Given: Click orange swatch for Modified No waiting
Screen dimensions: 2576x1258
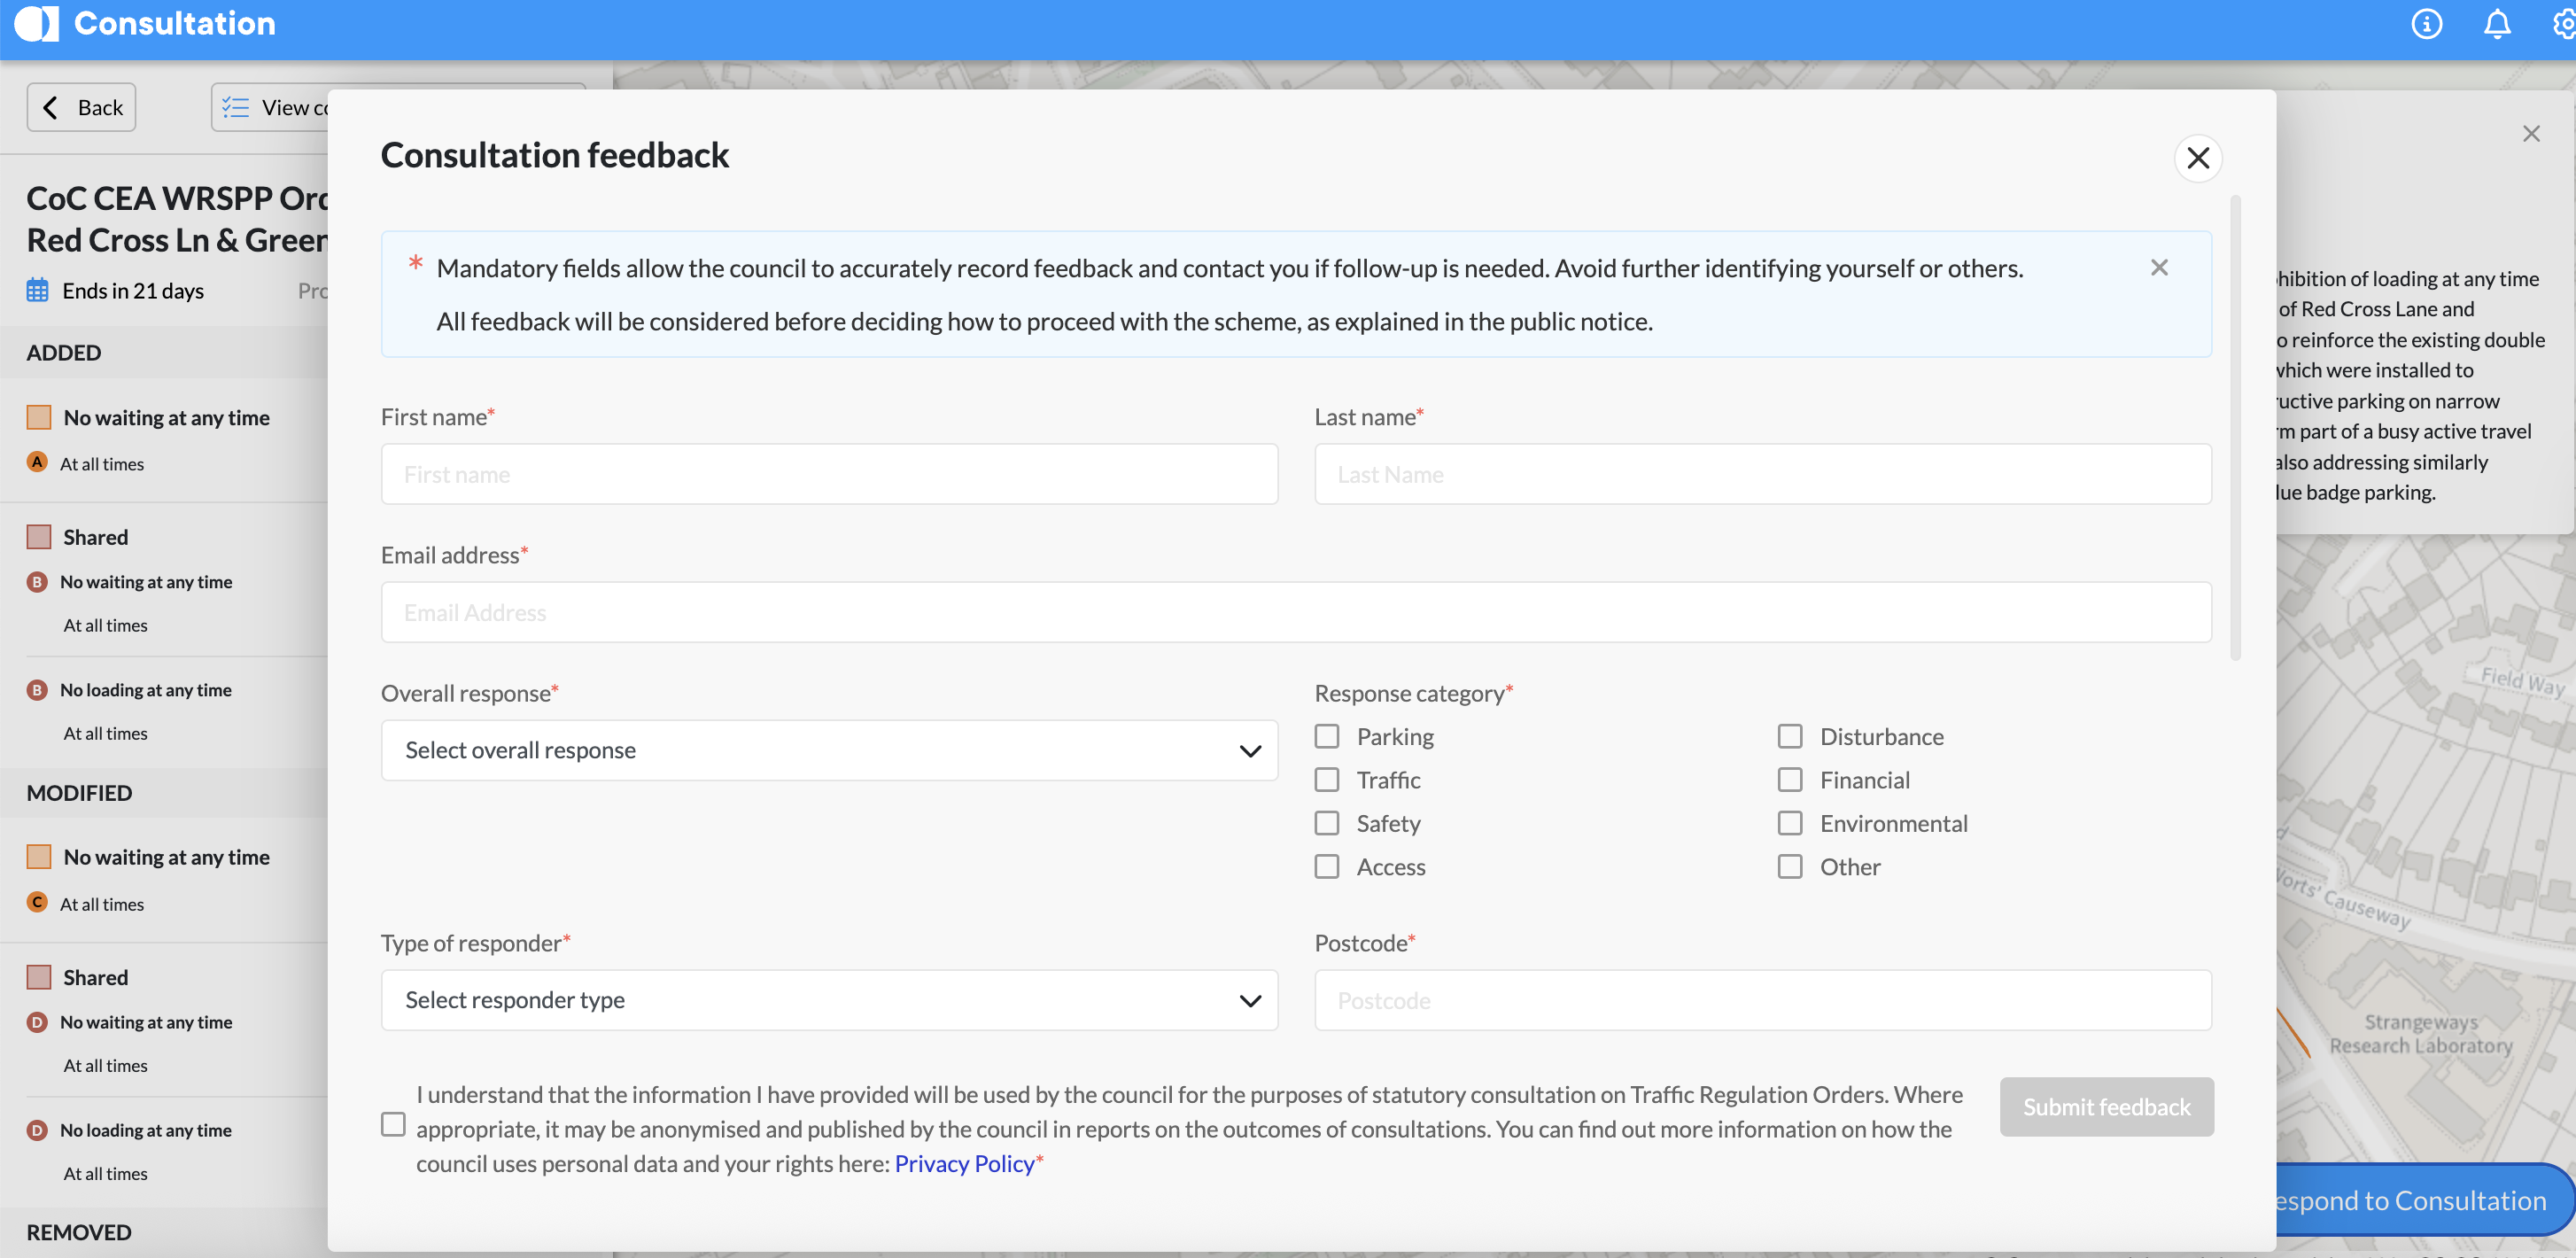Looking at the screenshot, I should tap(39, 857).
